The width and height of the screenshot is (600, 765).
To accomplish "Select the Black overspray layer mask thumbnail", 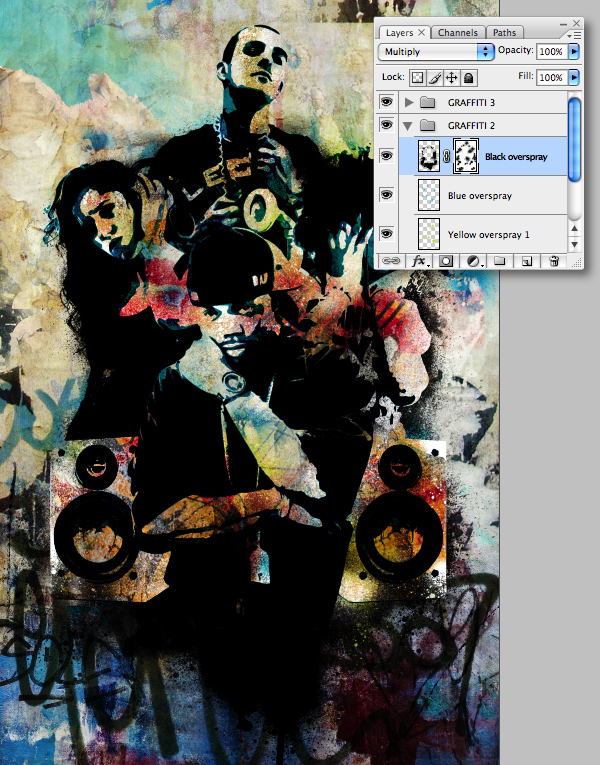I will [x=467, y=156].
